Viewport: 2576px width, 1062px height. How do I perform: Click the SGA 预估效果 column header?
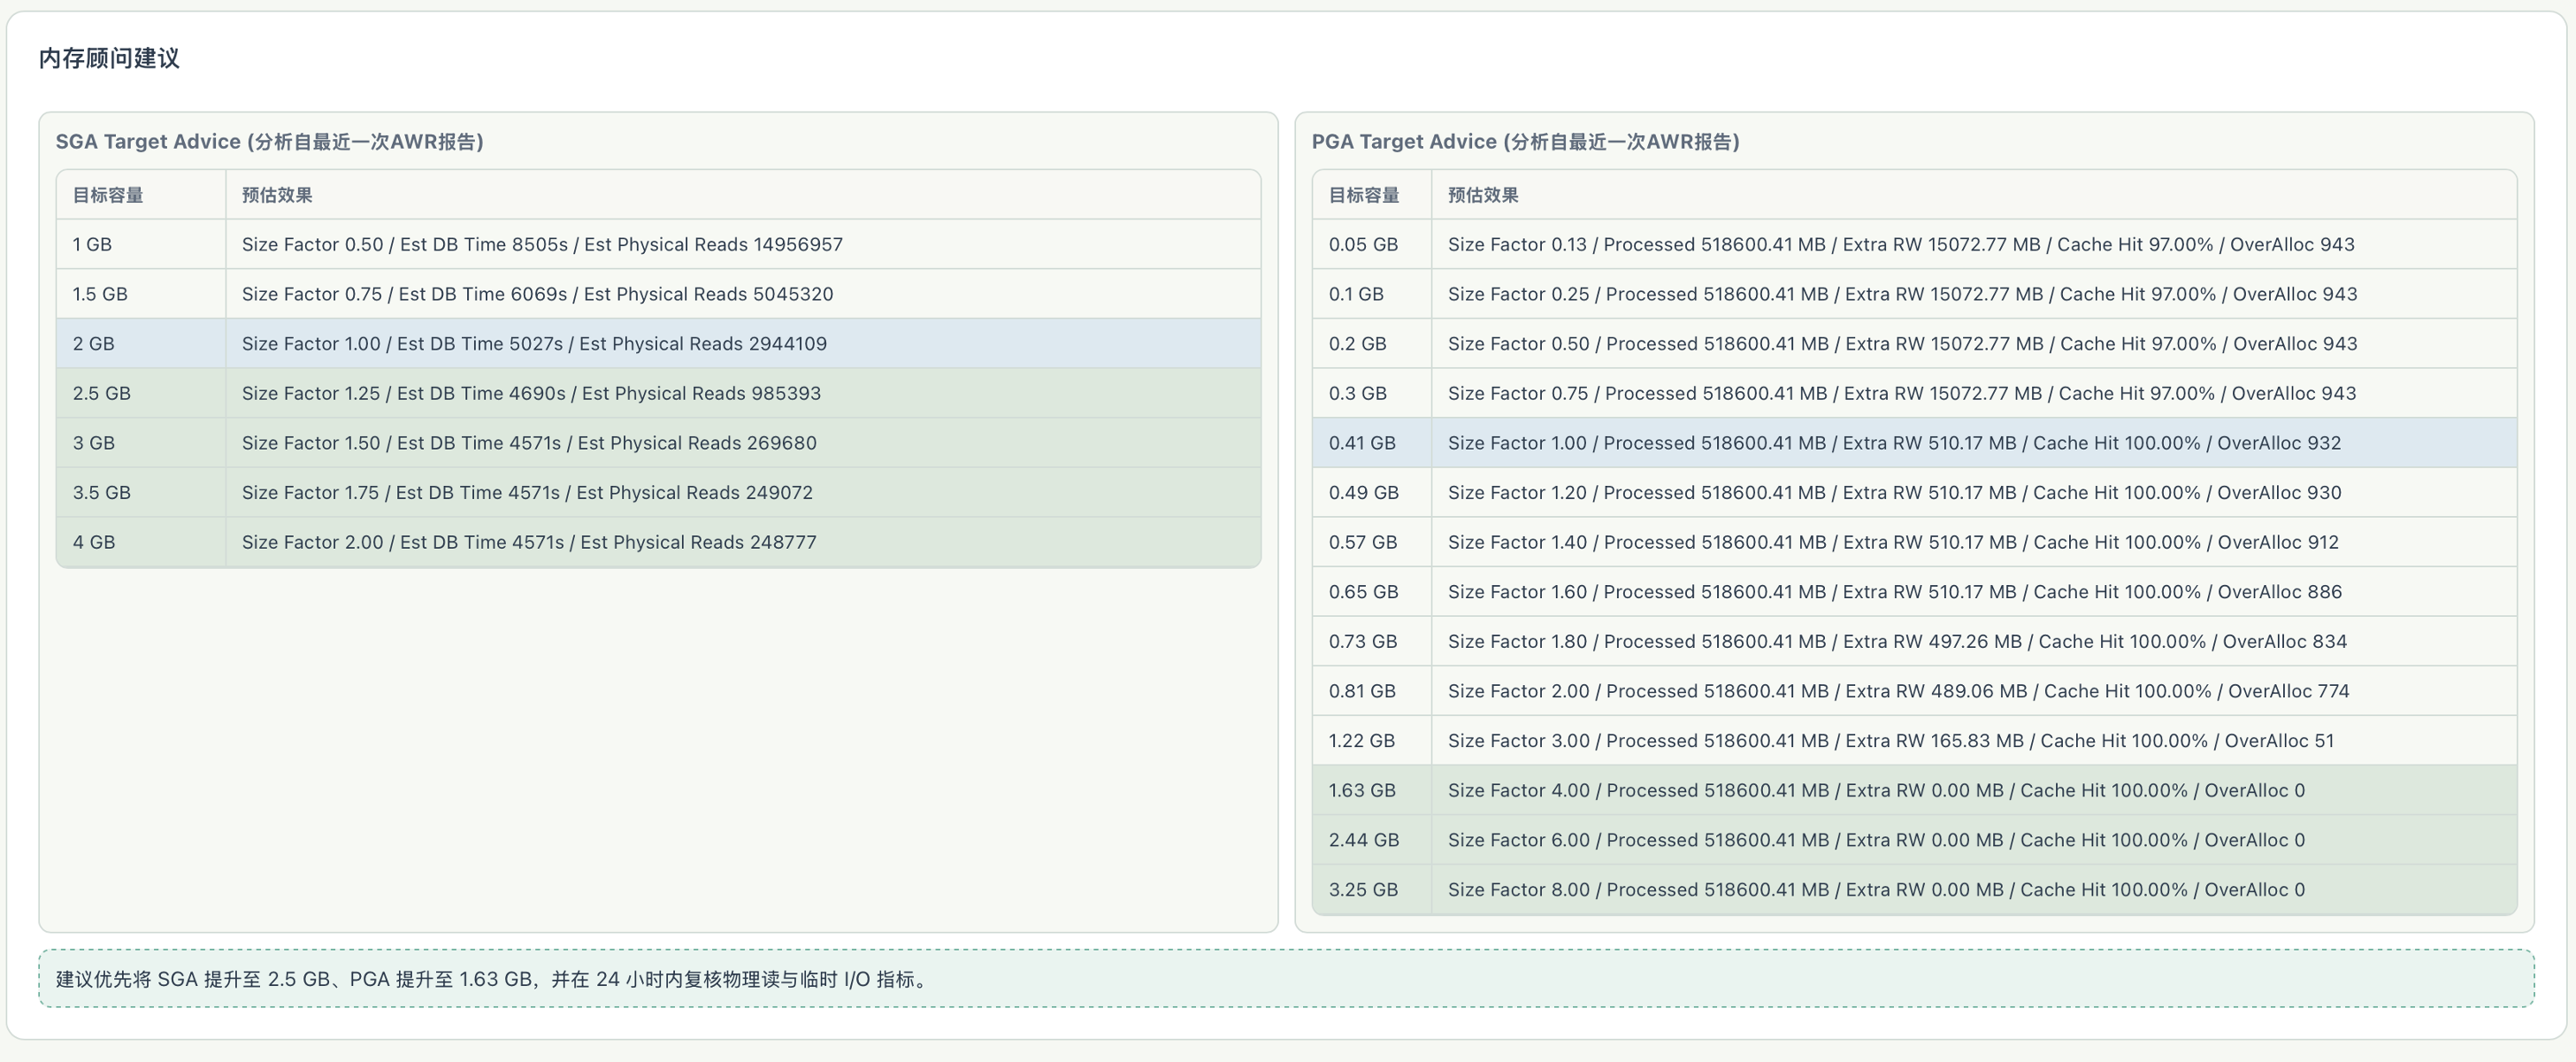pyautogui.click(x=277, y=195)
